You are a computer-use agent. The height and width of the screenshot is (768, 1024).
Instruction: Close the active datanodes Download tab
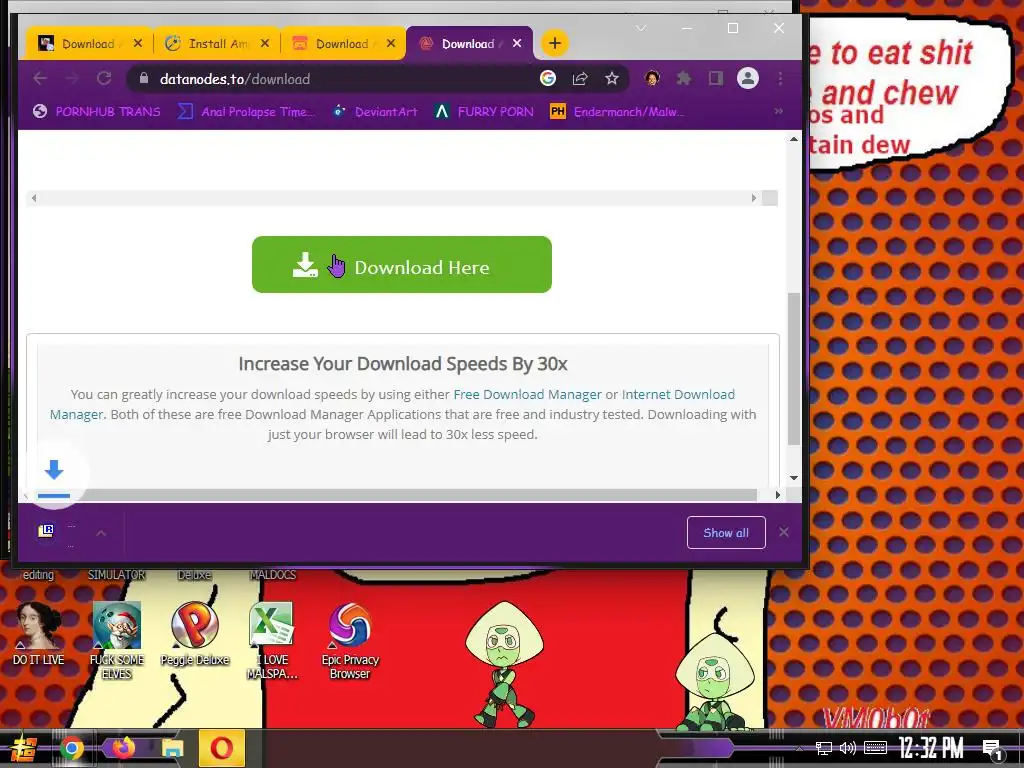[517, 44]
